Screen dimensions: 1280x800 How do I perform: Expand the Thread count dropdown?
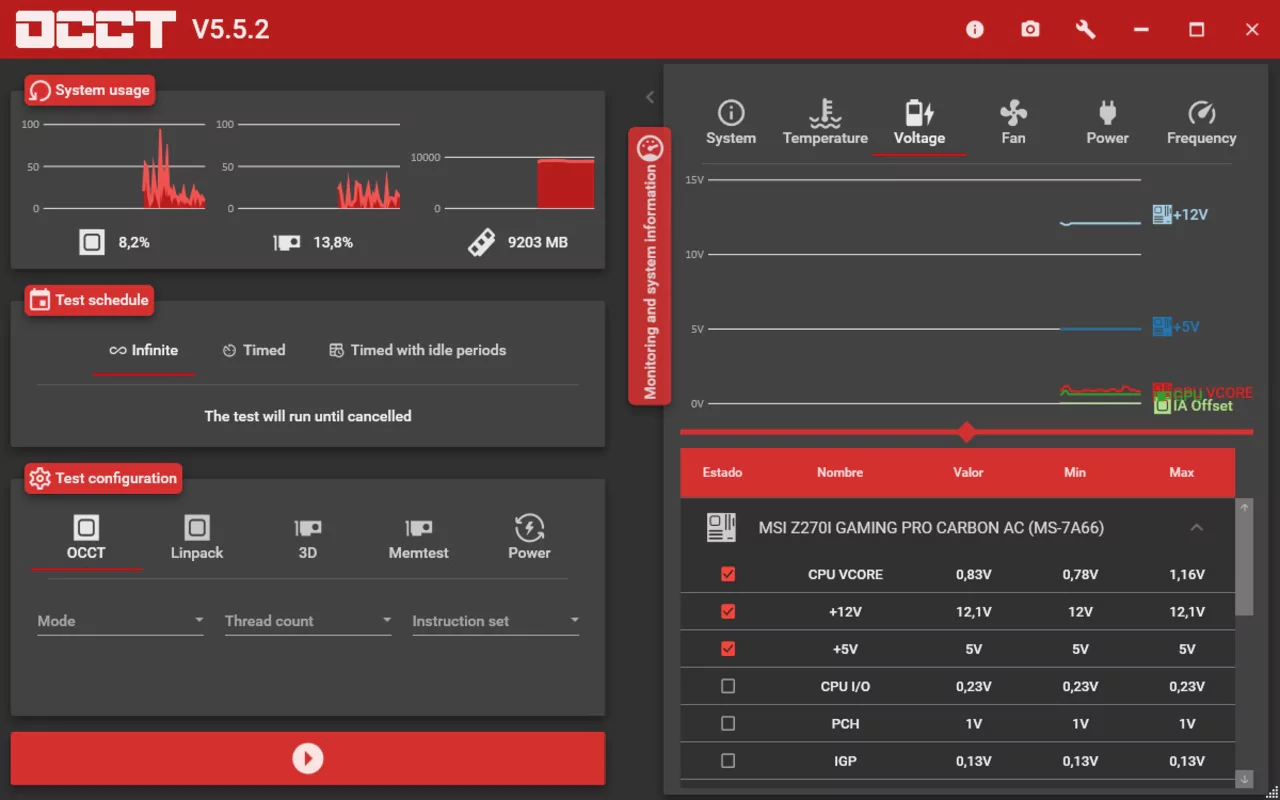click(308, 621)
